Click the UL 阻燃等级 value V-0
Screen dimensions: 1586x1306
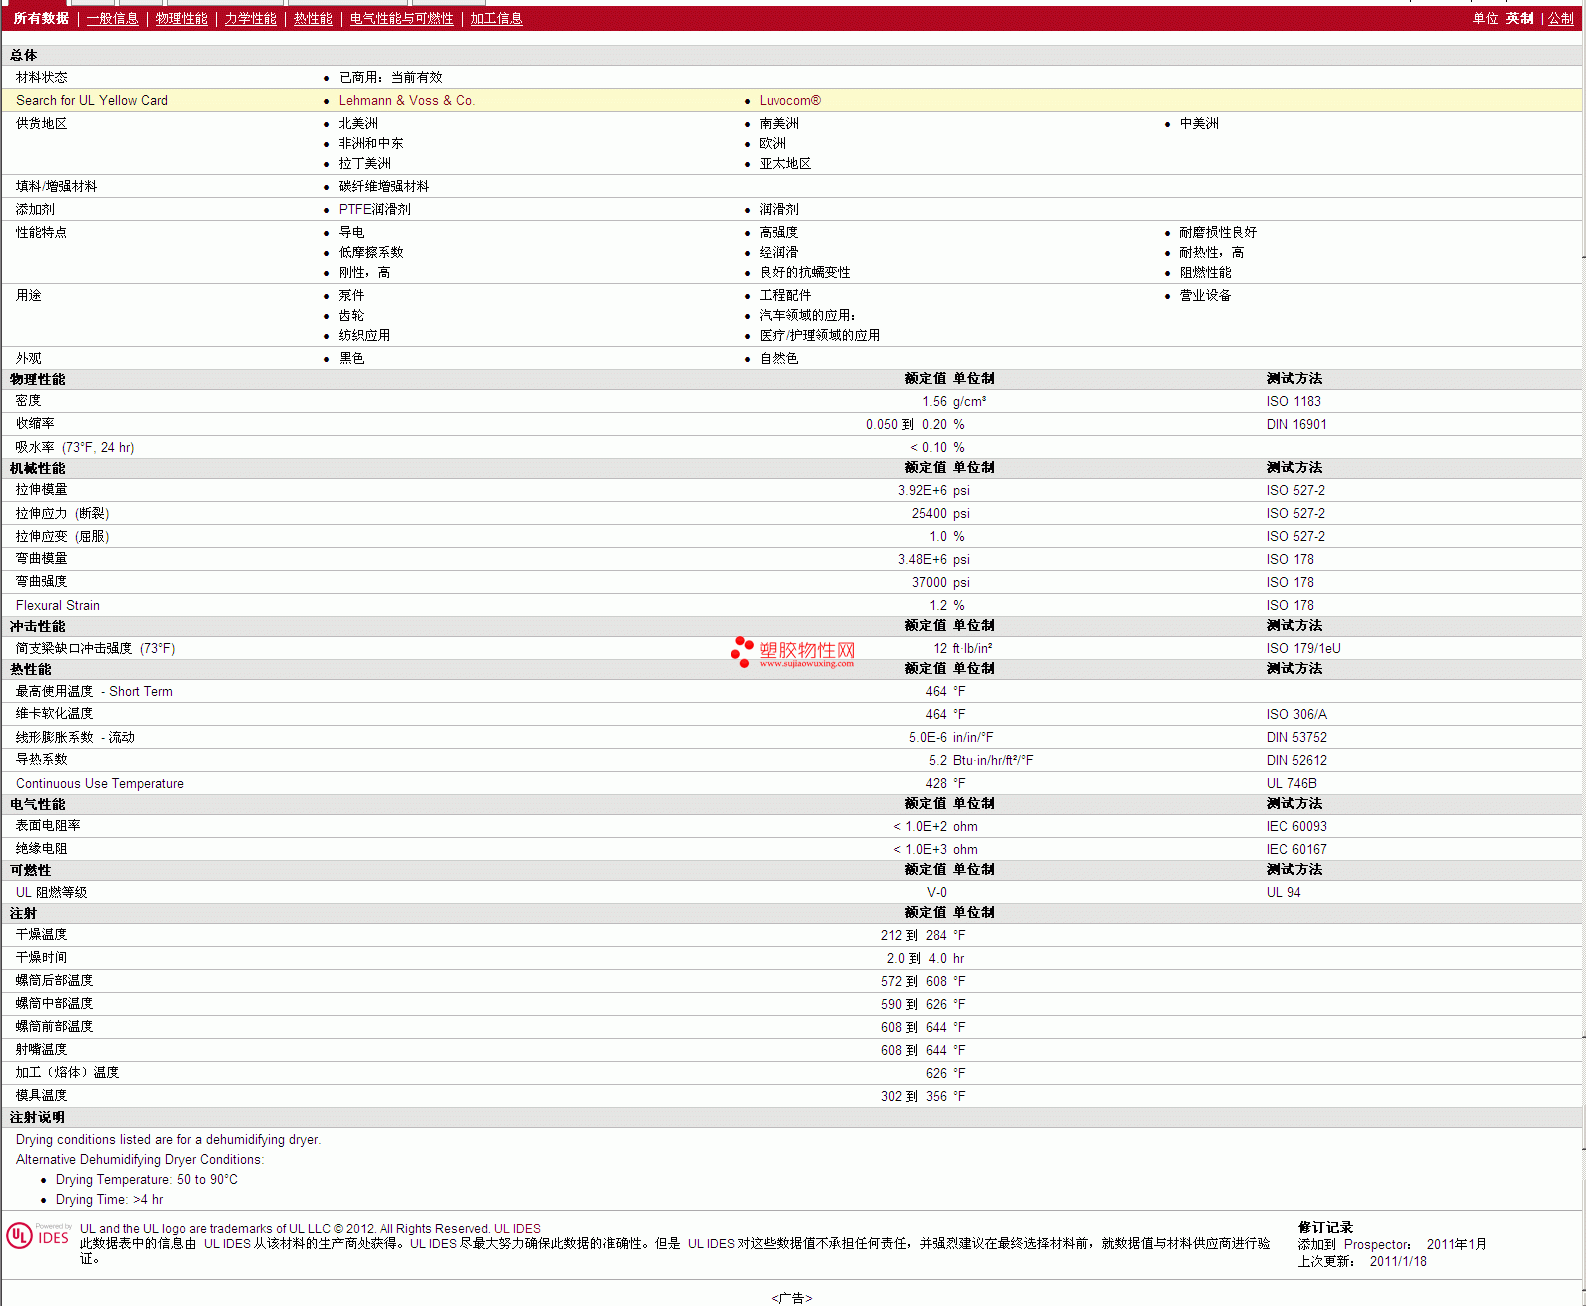(x=936, y=892)
